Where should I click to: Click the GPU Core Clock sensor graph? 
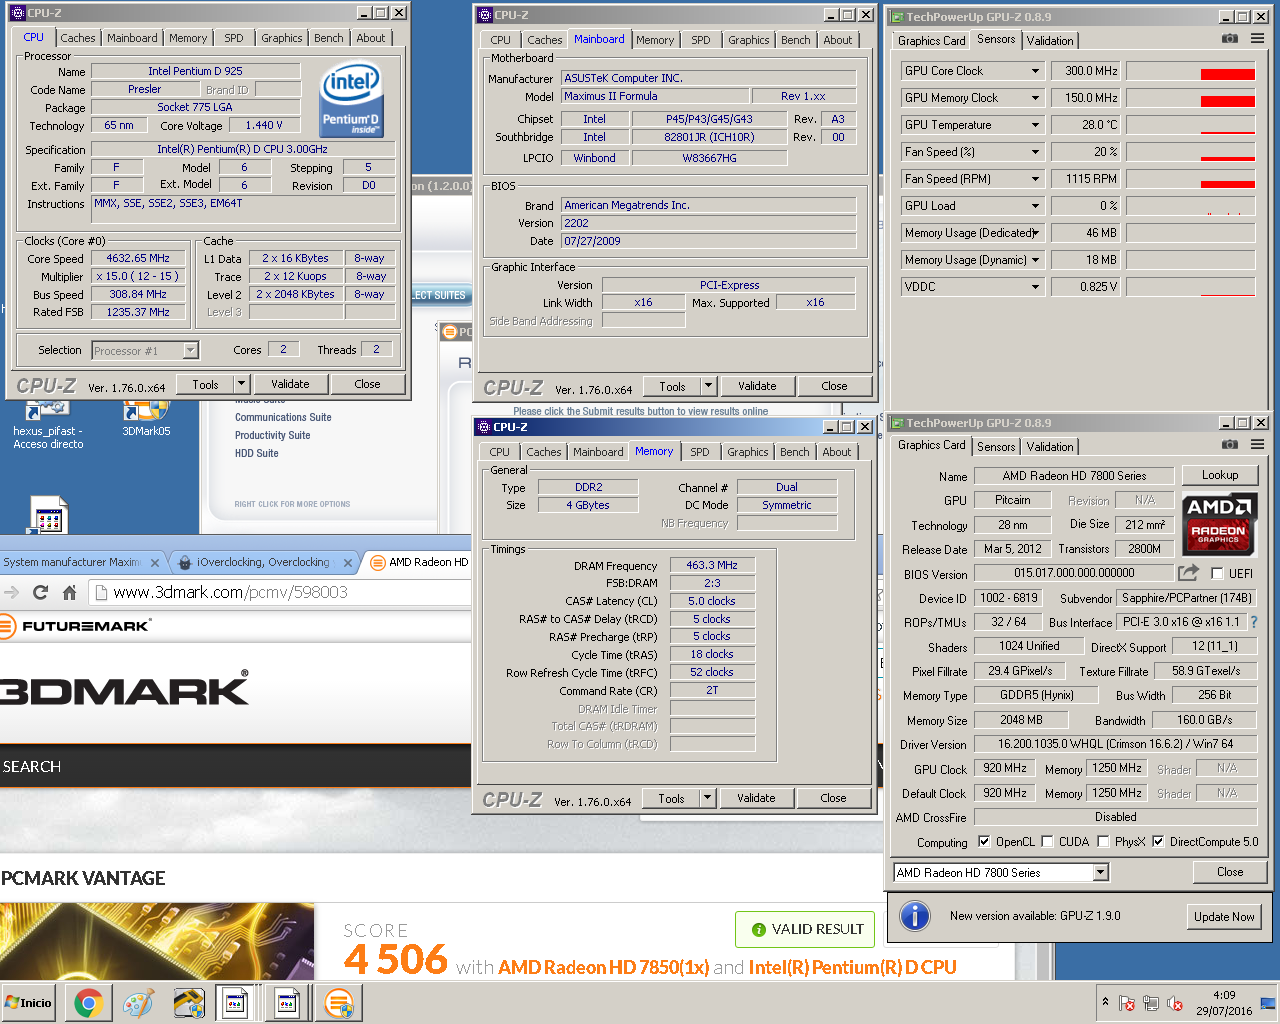coord(1190,71)
